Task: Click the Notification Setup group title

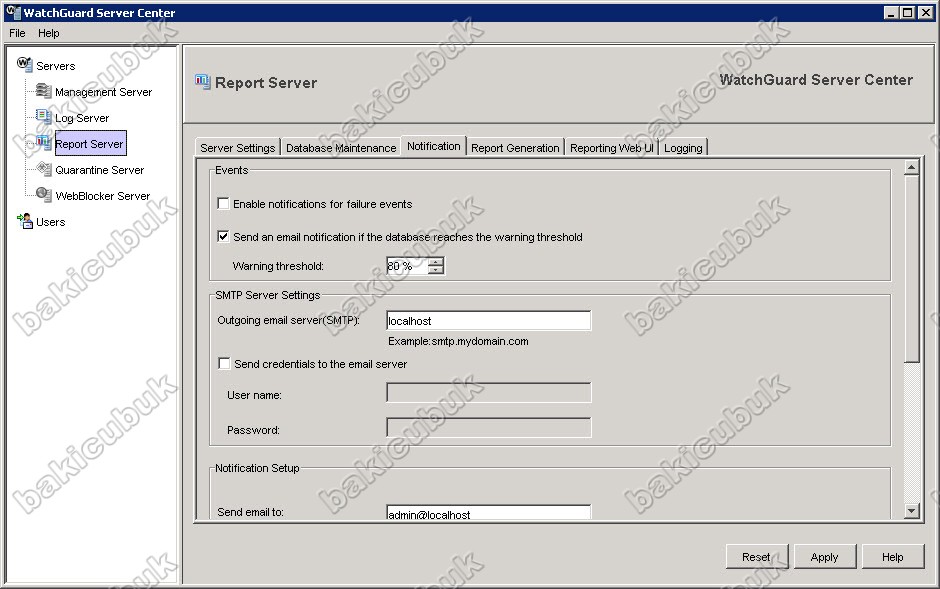Action: (x=257, y=468)
